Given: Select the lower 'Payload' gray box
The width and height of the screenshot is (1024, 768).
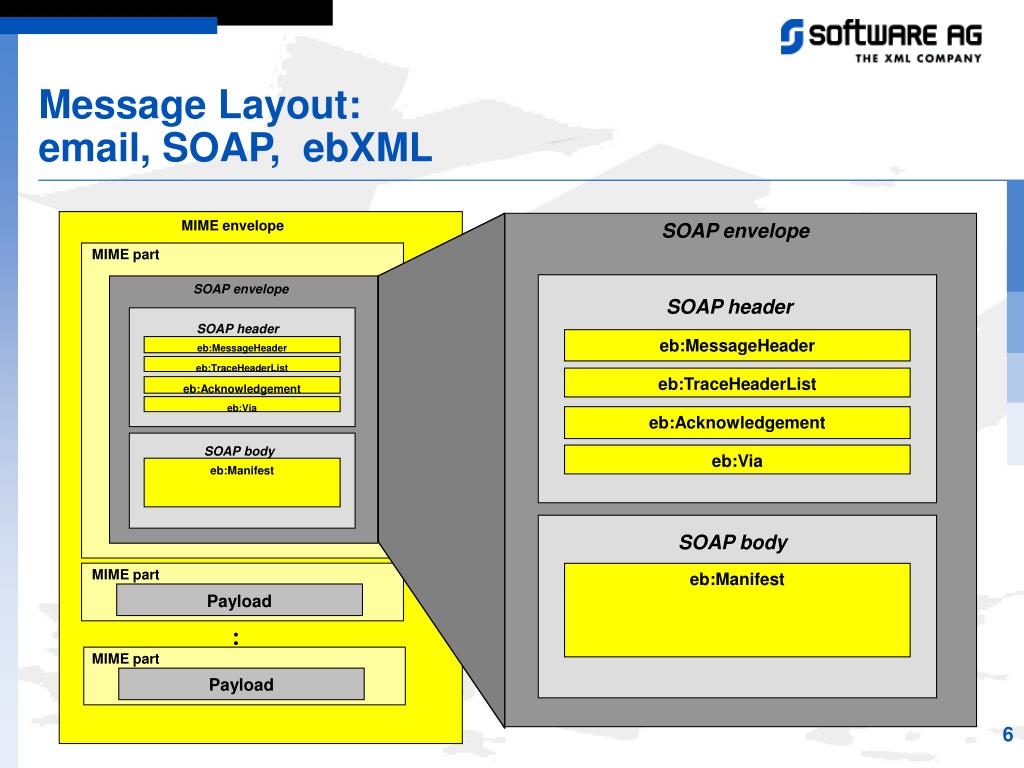Looking at the screenshot, I should coord(241,684).
